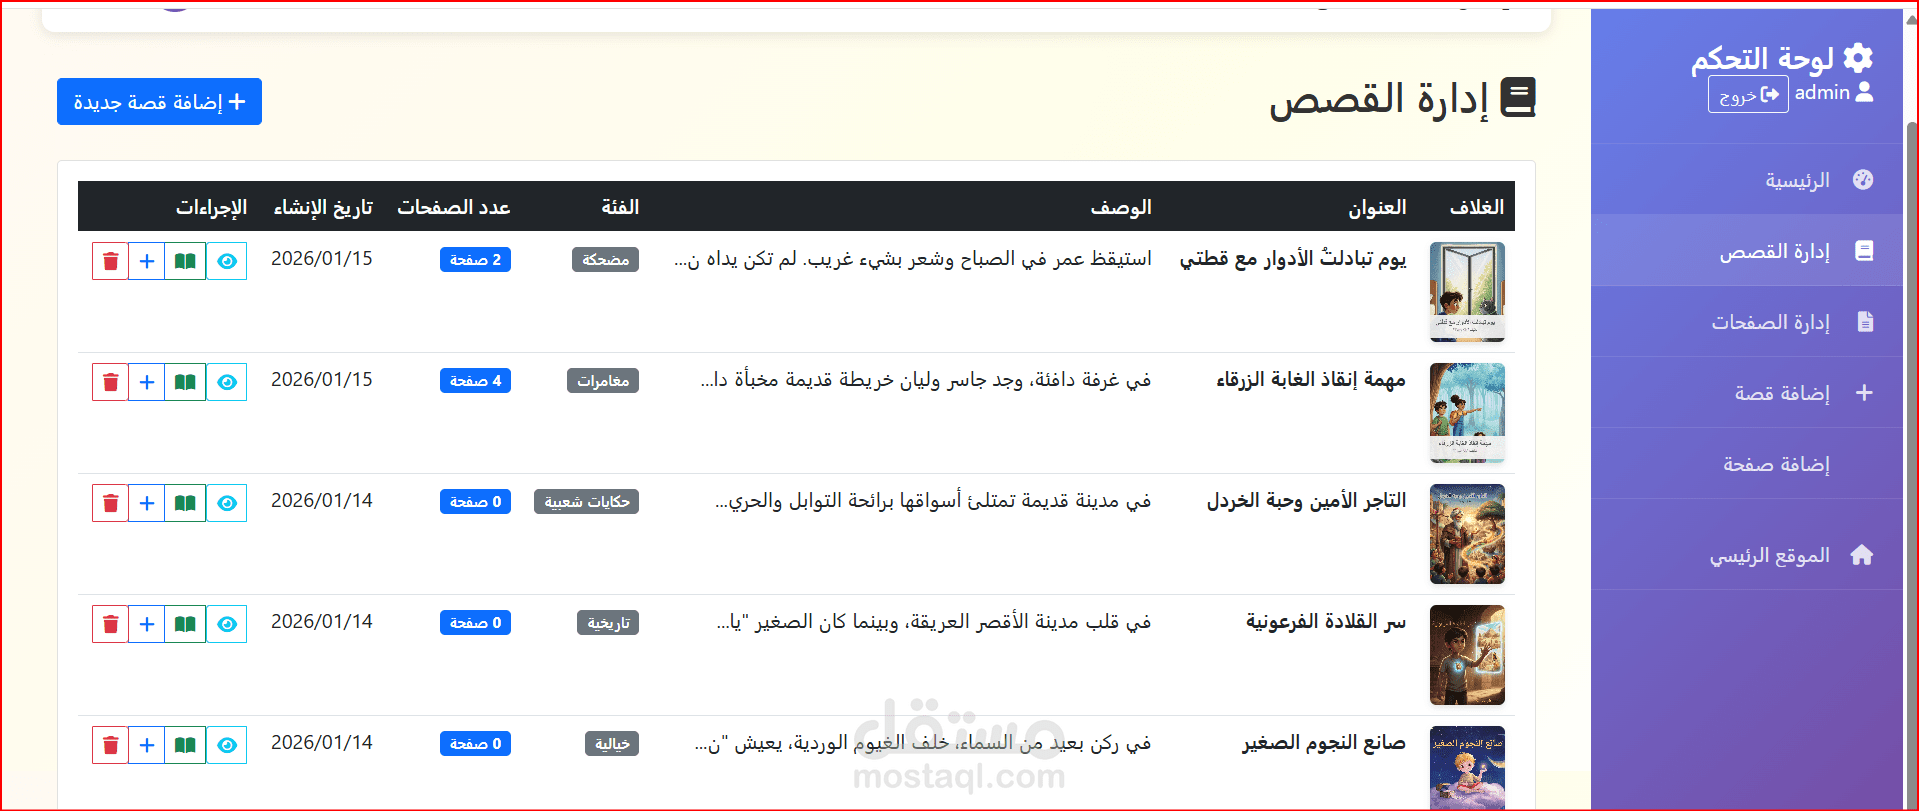Click the حكايات شعبية category badge

pyautogui.click(x=586, y=502)
